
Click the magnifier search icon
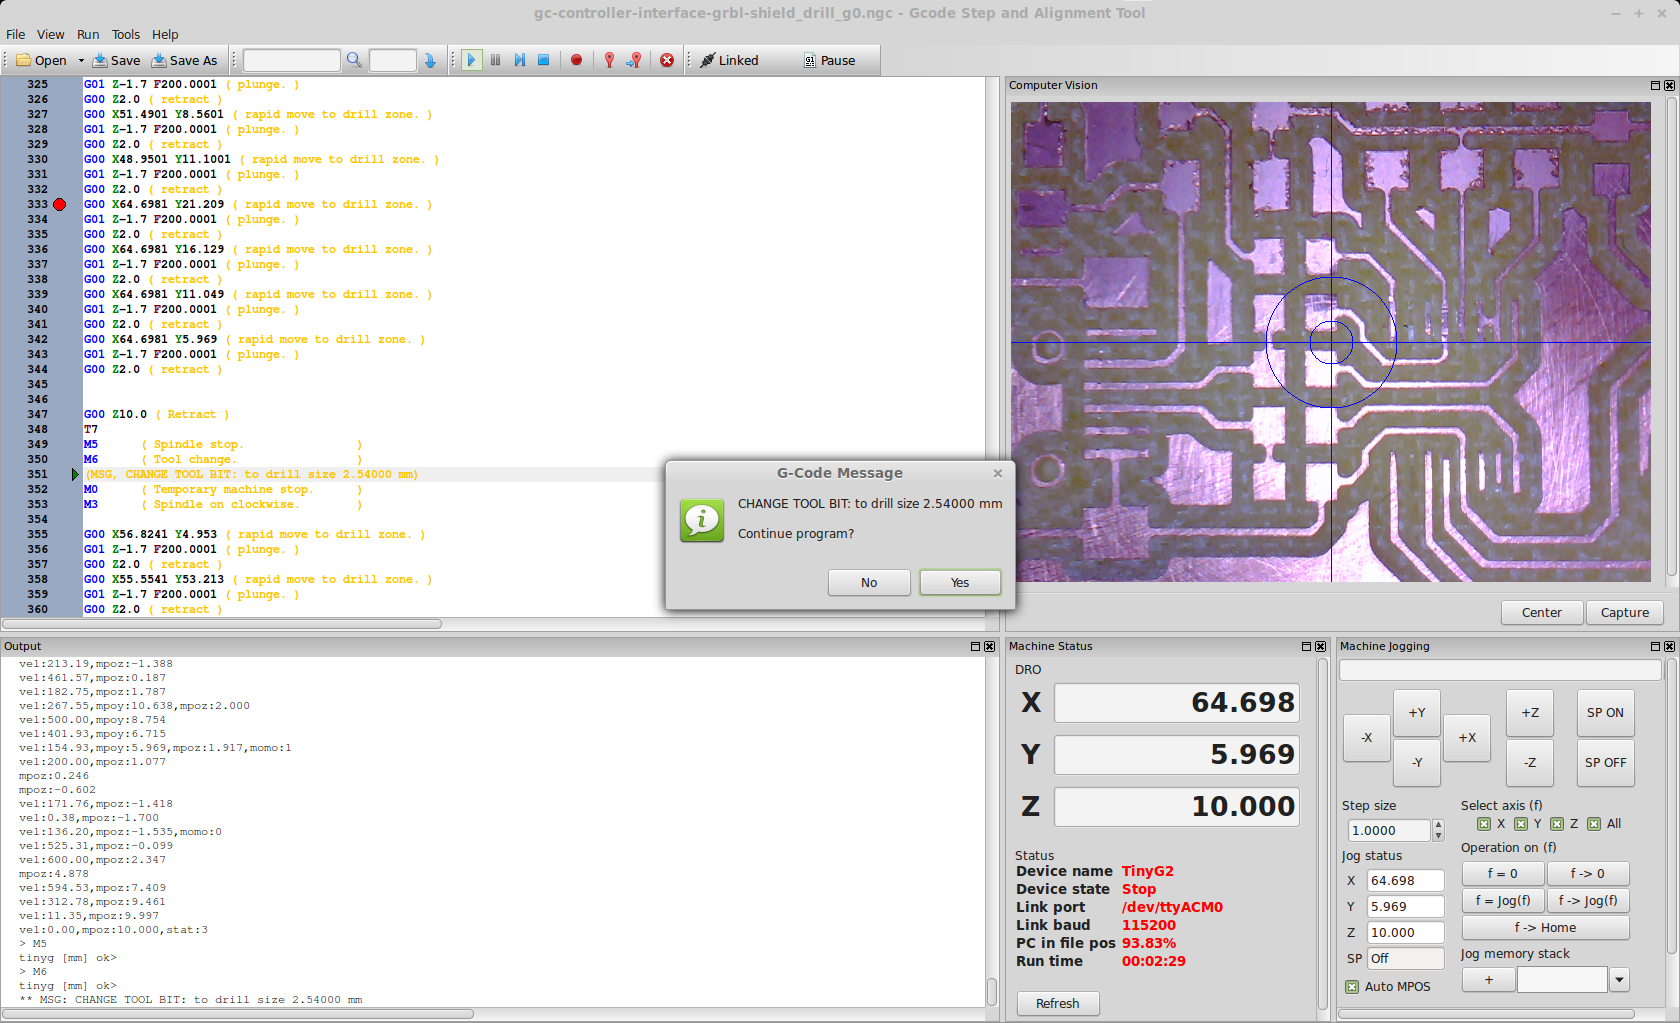pos(354,61)
